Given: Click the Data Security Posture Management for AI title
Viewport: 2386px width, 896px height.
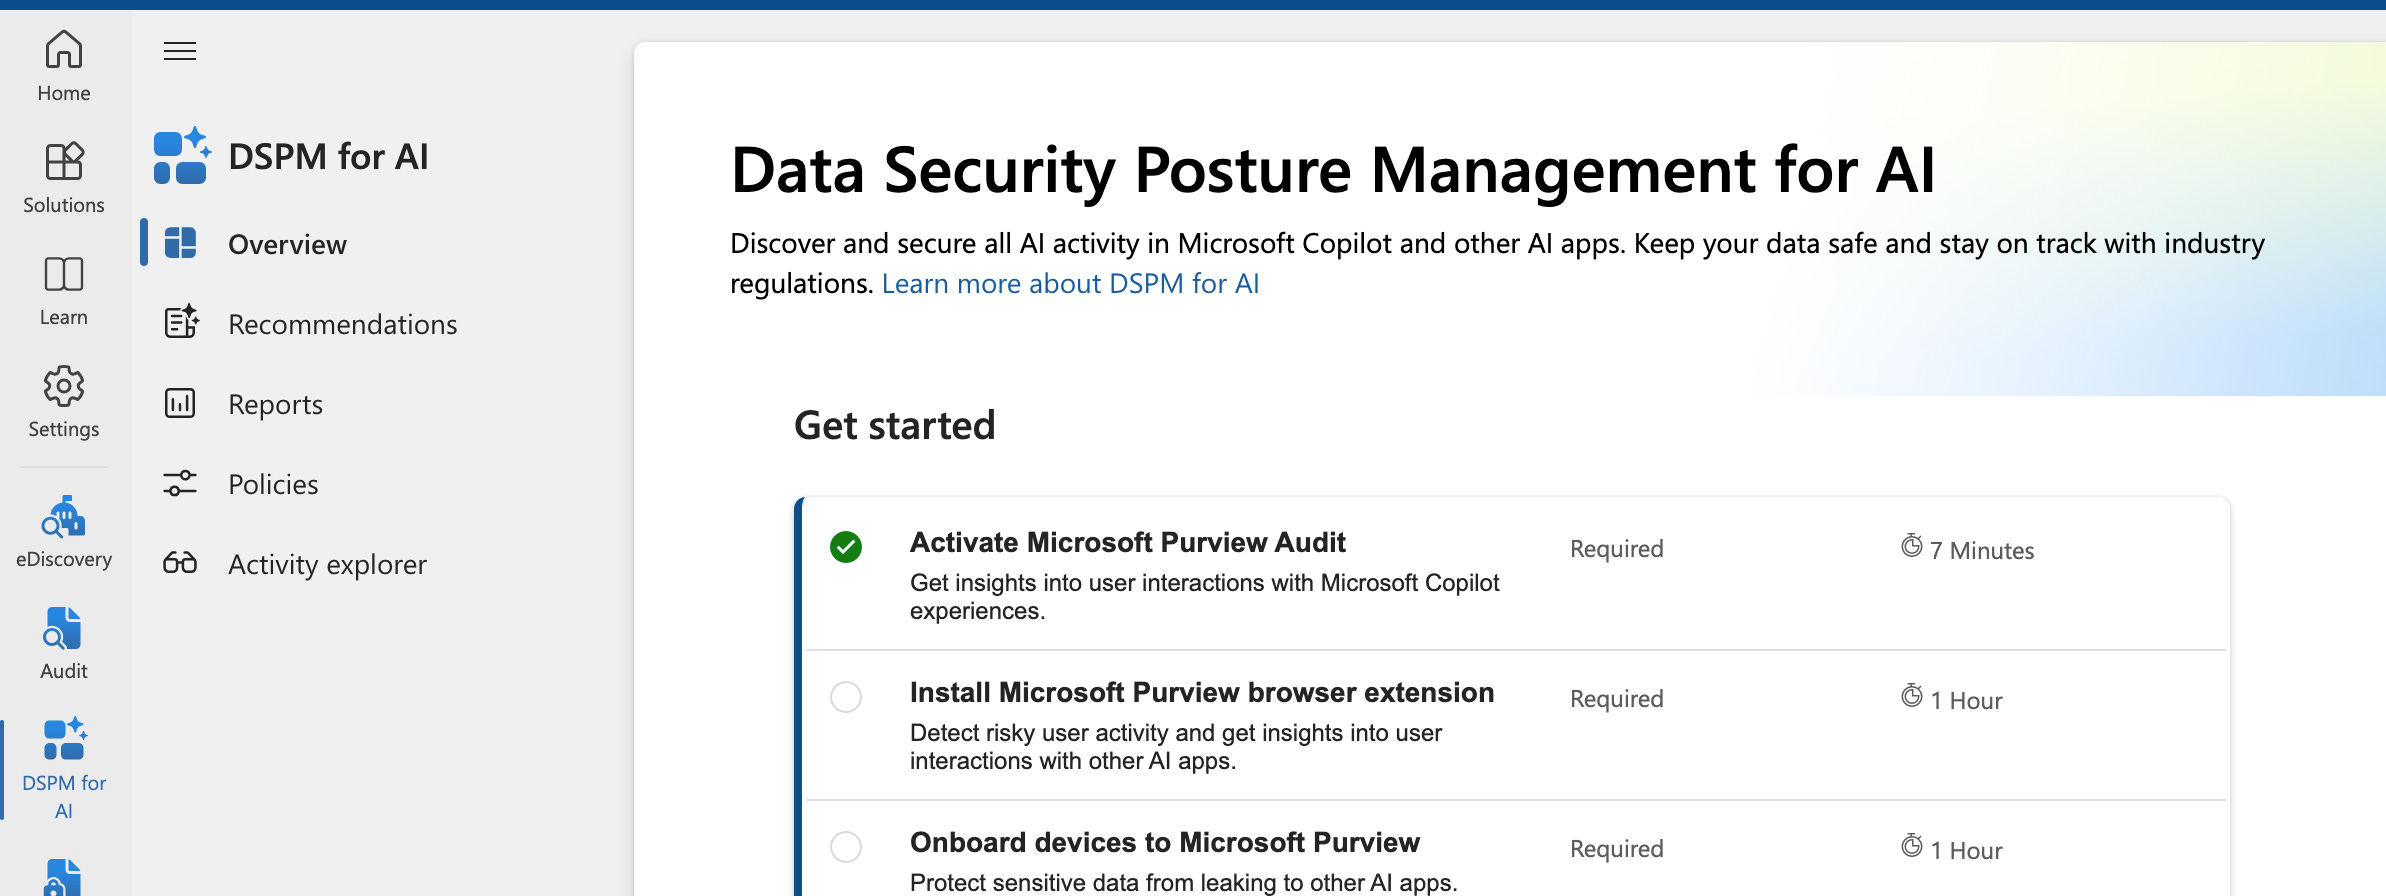Looking at the screenshot, I should [x=1333, y=170].
